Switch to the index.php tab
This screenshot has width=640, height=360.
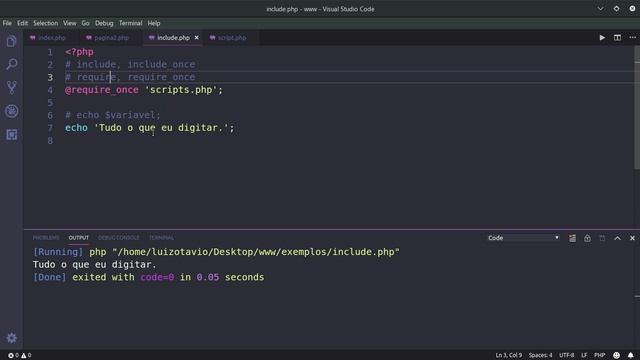pos(47,38)
